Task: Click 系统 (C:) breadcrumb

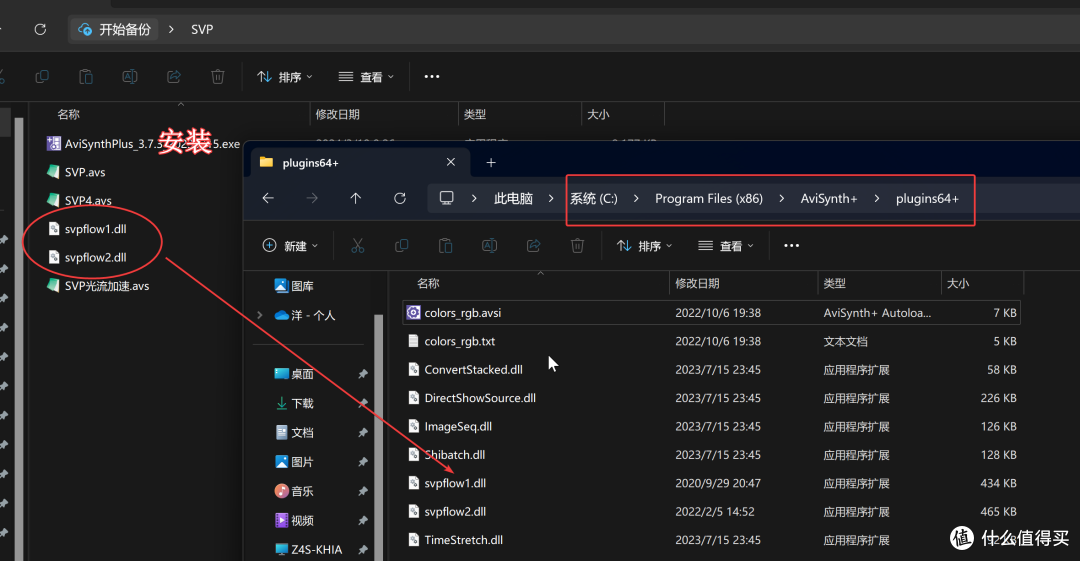Action: pos(594,198)
